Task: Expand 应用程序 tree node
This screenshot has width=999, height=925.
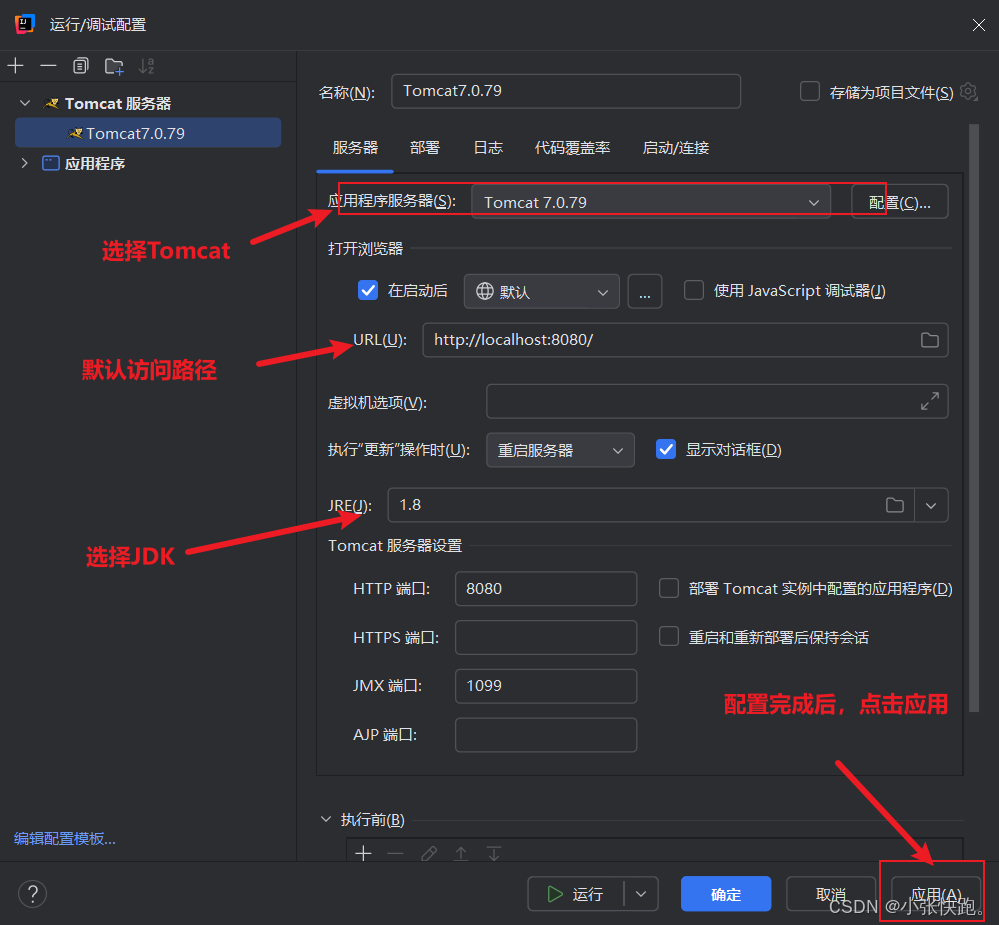Action: [25, 163]
